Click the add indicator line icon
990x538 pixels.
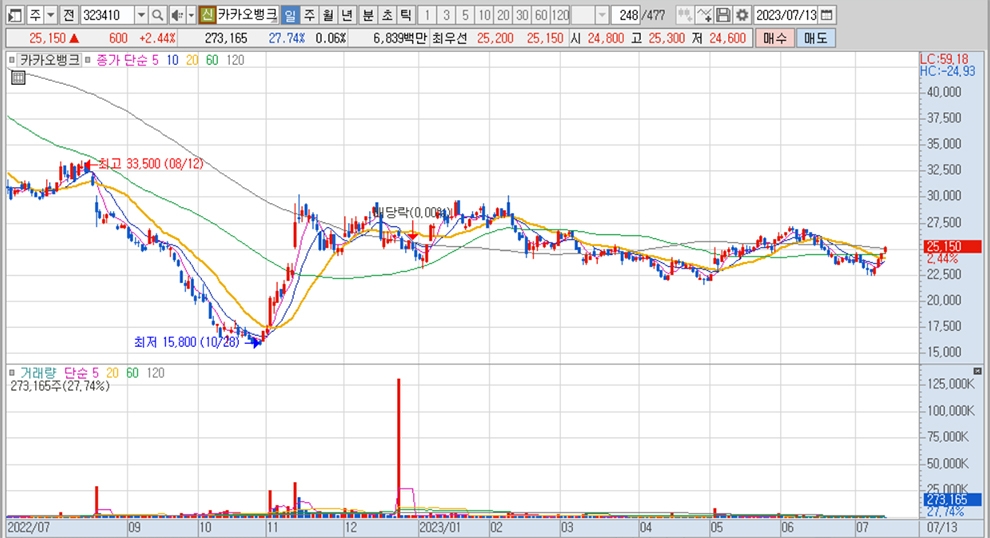[703, 15]
